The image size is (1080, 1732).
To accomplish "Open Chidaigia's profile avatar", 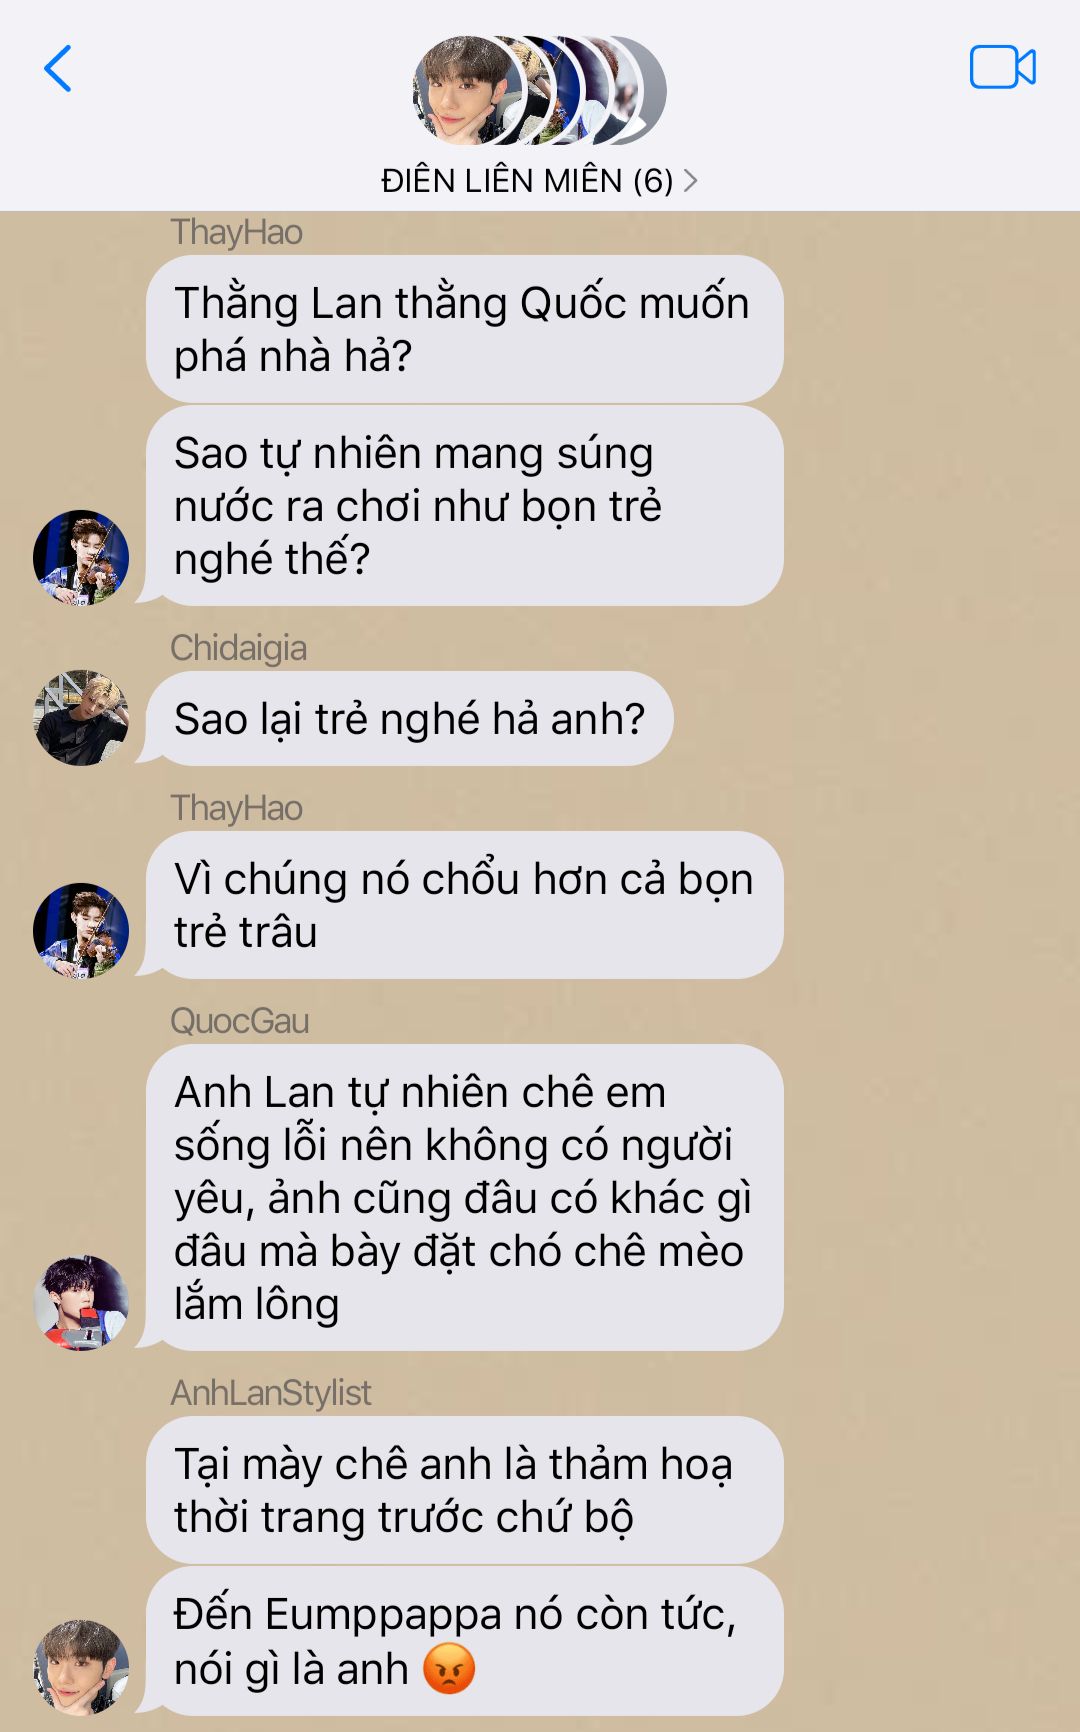I will click(x=81, y=718).
